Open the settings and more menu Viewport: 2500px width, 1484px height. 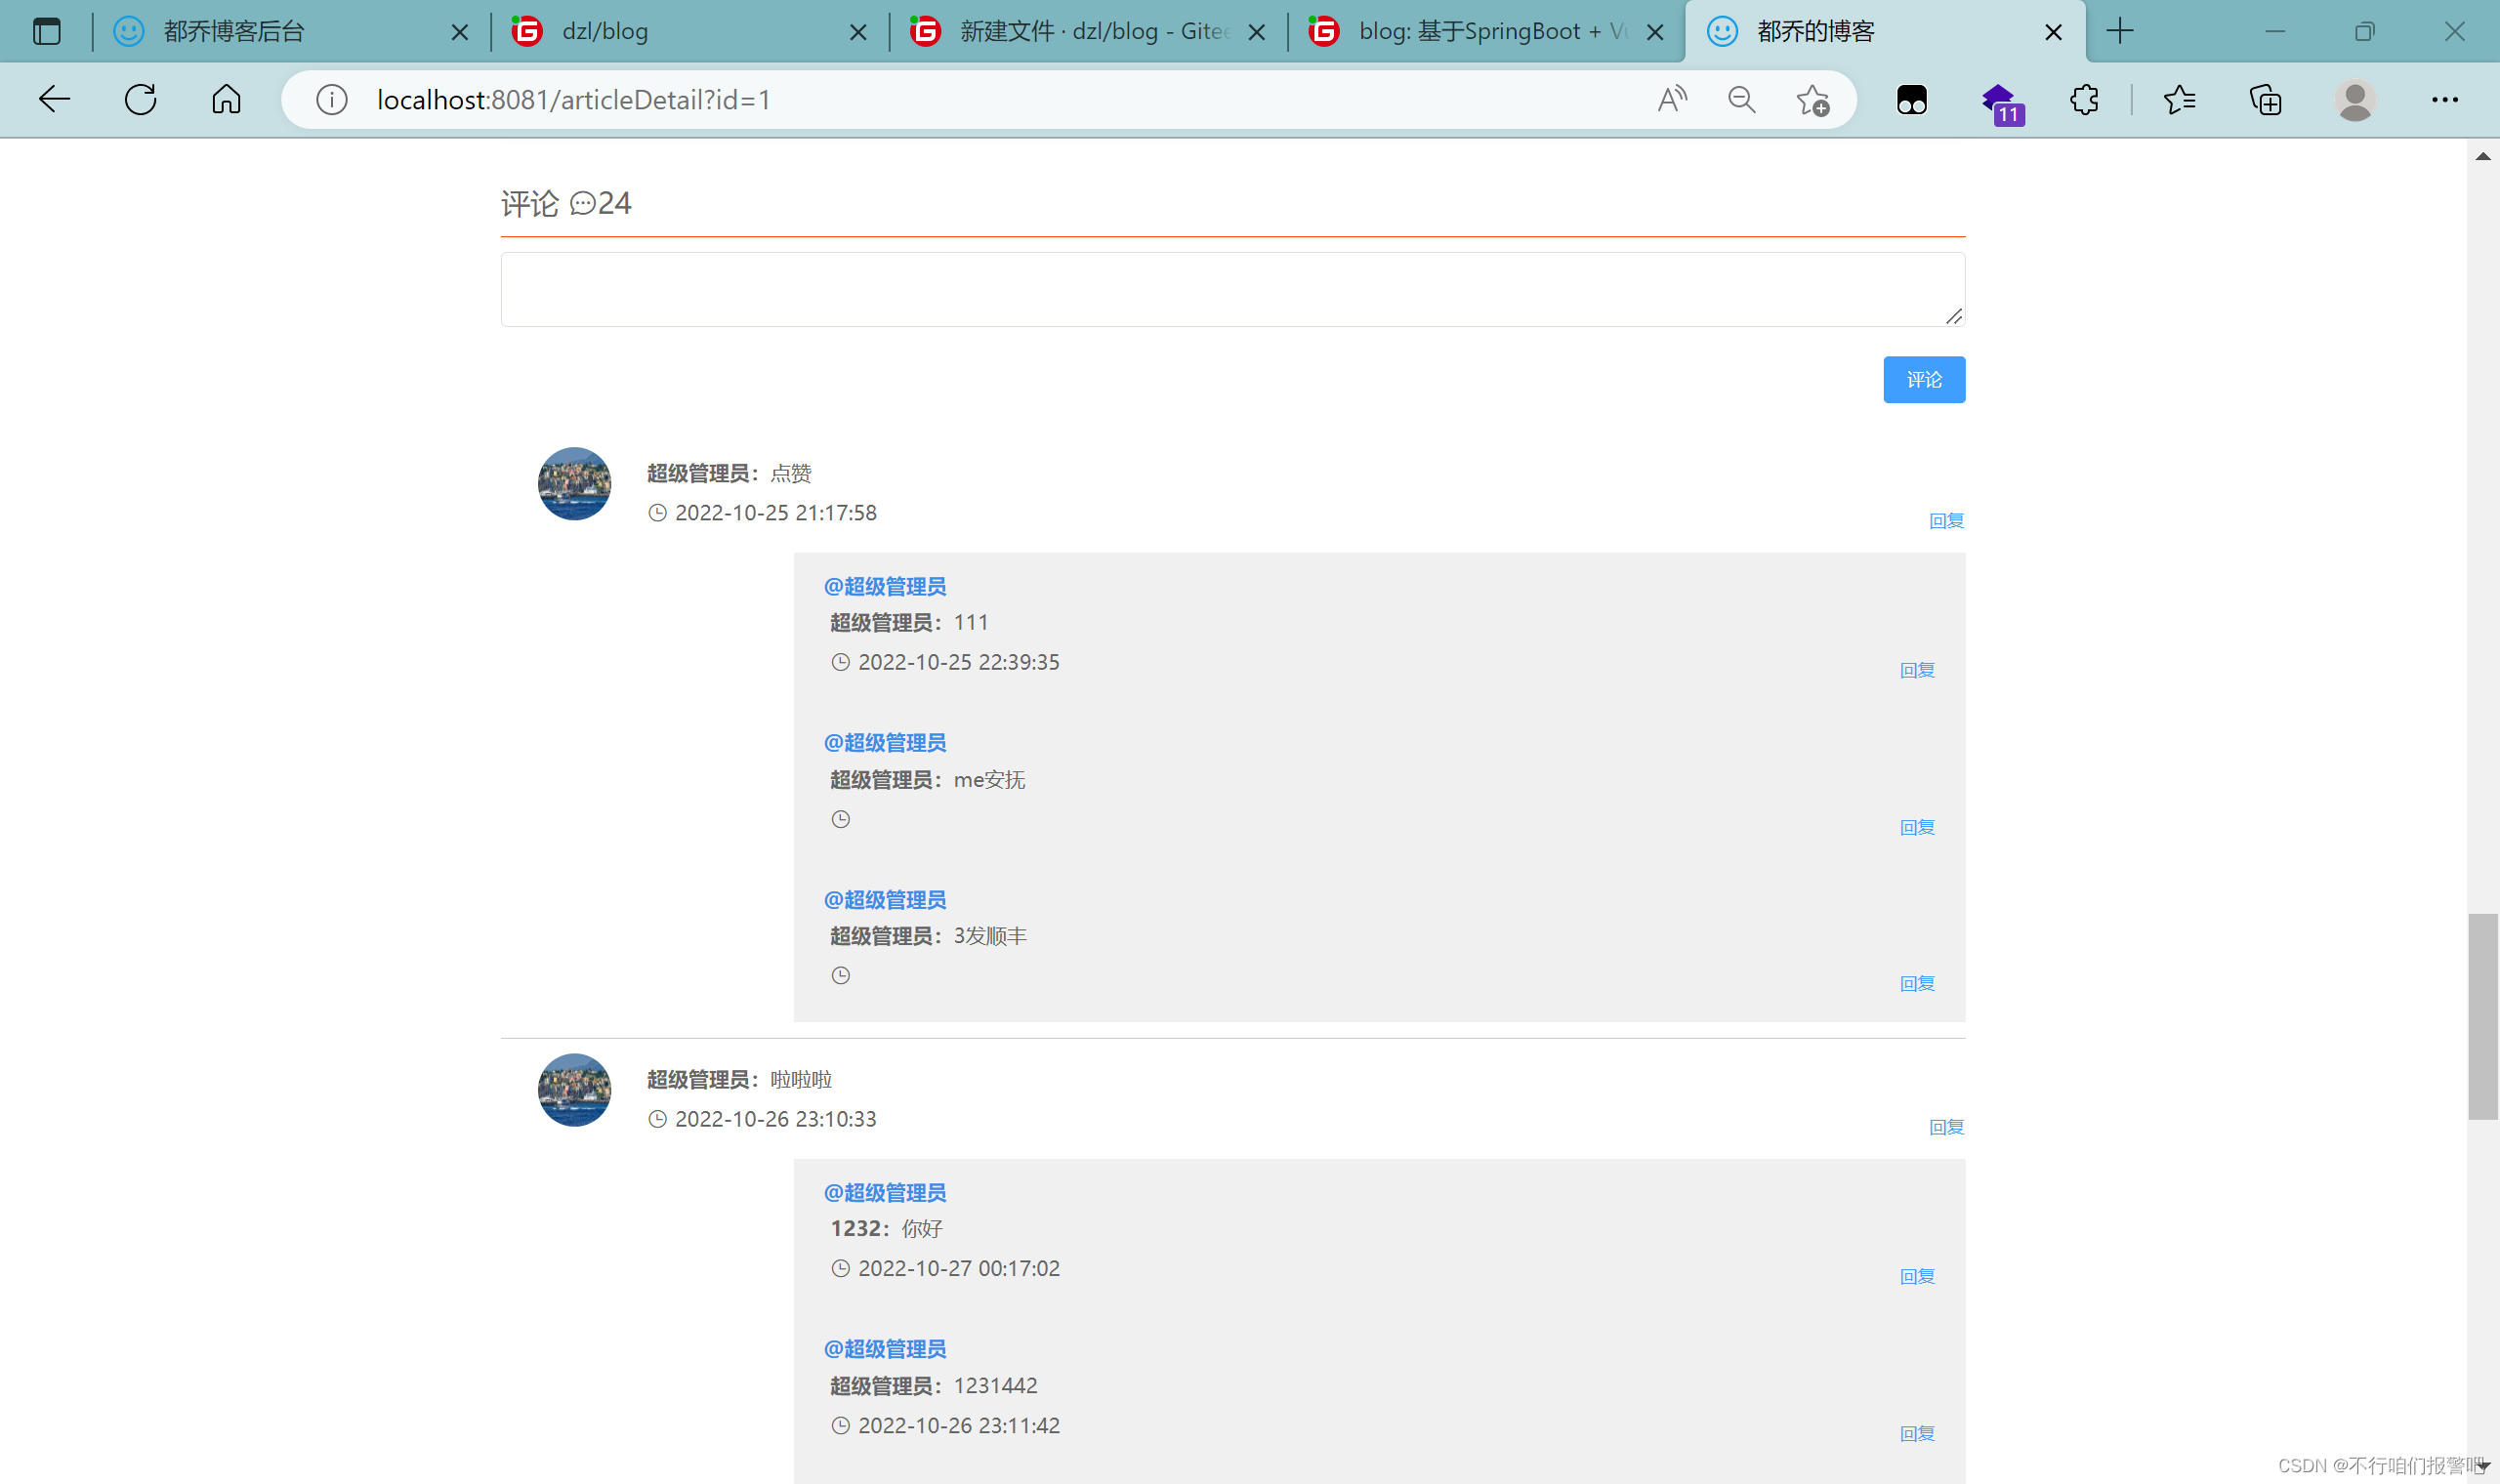pyautogui.click(x=2444, y=99)
